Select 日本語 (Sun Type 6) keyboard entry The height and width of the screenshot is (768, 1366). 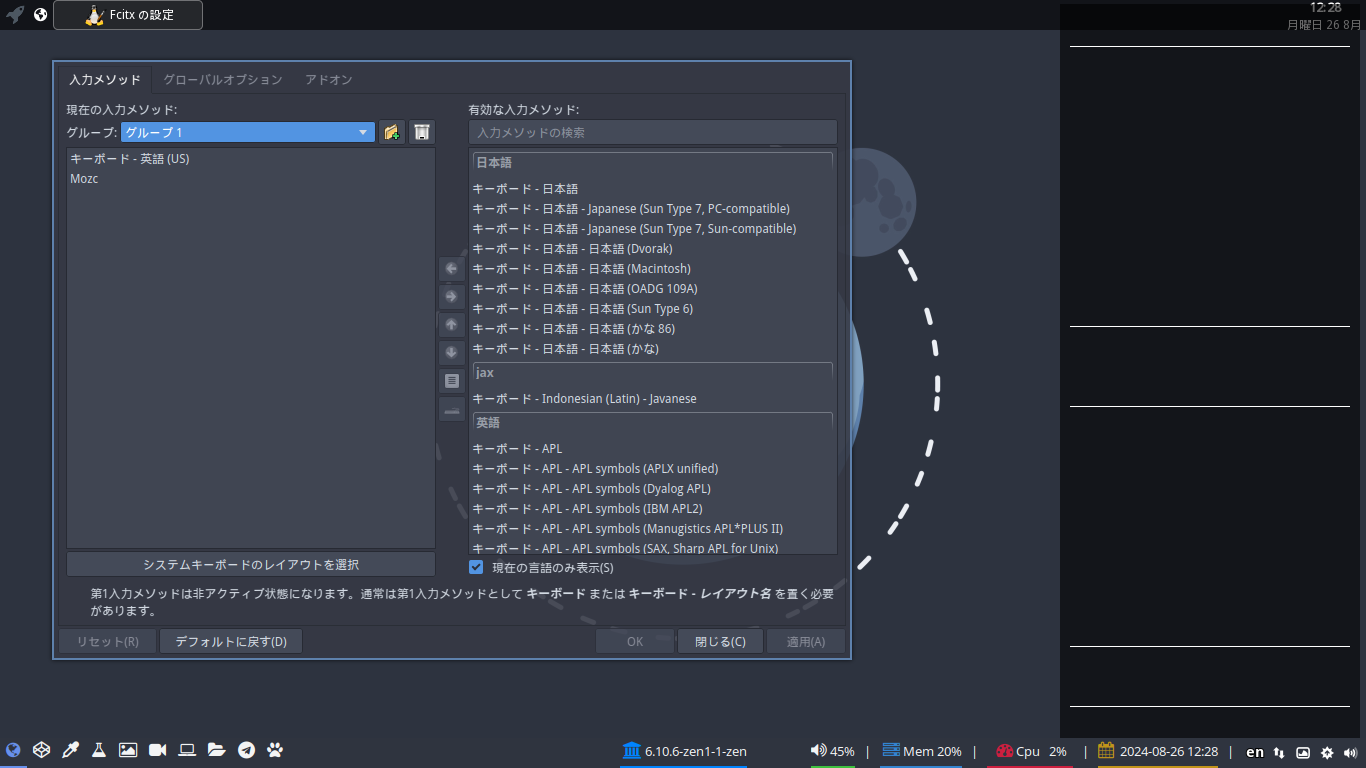point(652,308)
